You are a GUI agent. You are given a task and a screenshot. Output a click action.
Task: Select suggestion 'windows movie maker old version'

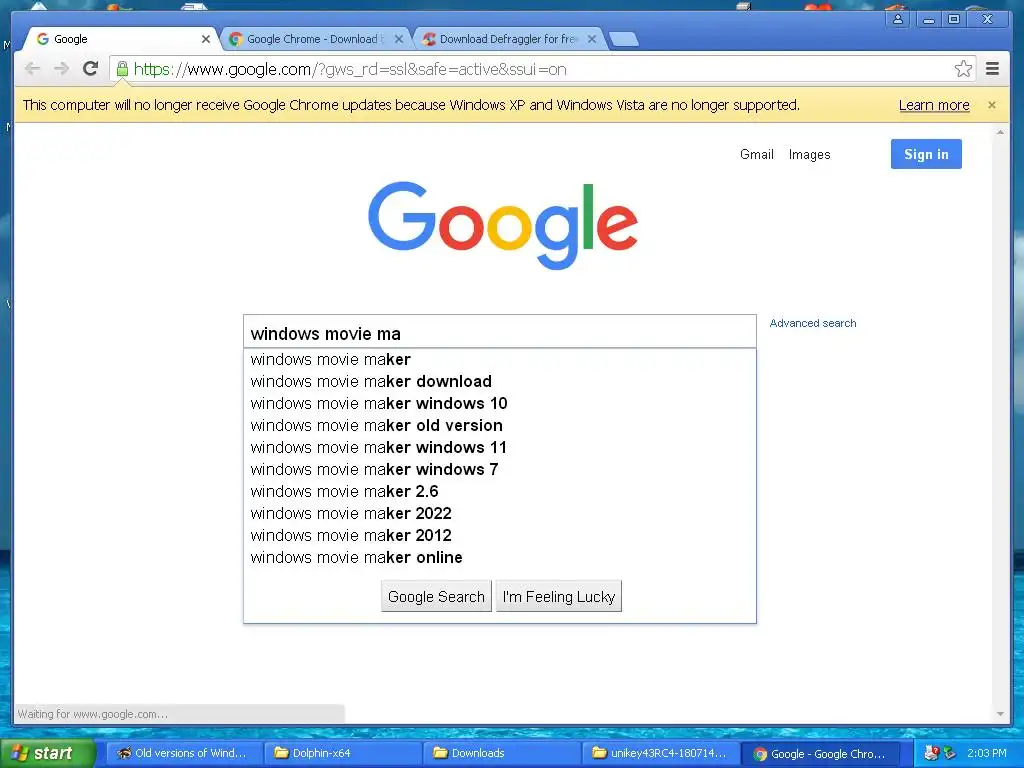(x=500, y=426)
